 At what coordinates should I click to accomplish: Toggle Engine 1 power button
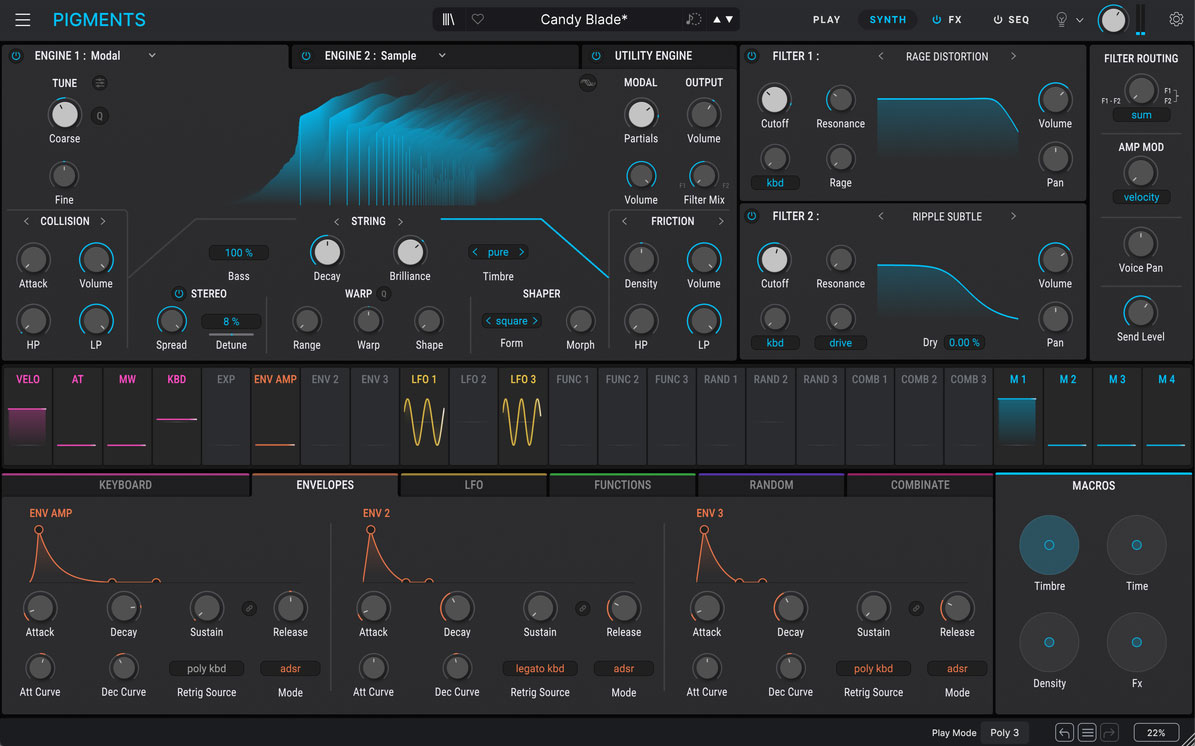[16, 56]
